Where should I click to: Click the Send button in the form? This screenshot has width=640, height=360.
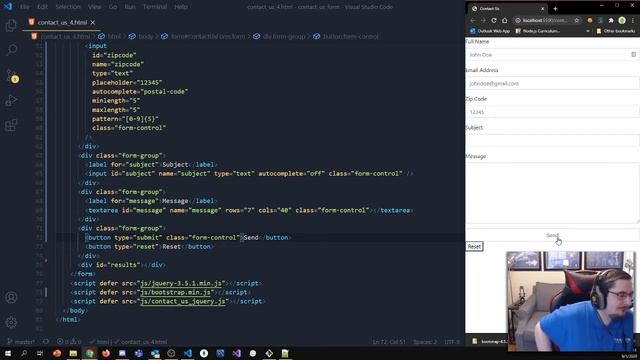point(552,235)
